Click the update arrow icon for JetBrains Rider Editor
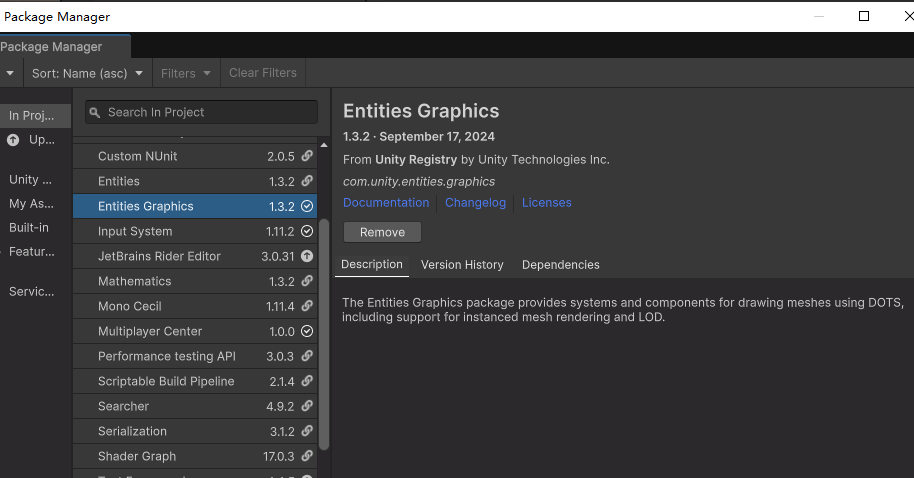Viewport: 914px width, 478px height. pyautogui.click(x=307, y=256)
